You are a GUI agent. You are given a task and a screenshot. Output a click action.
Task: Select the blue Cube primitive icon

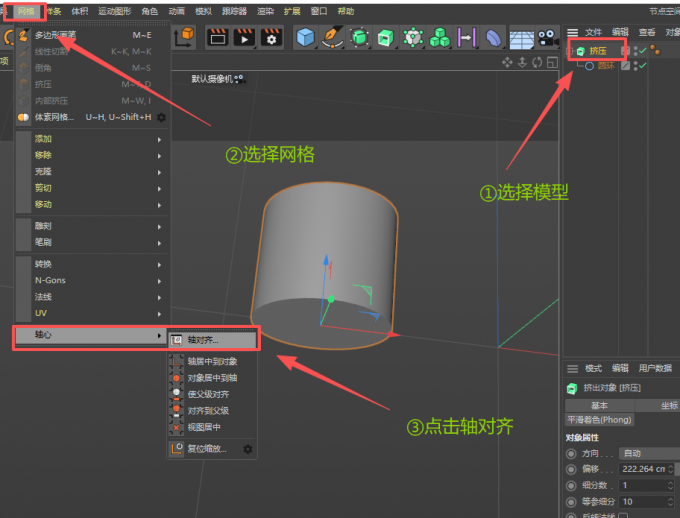(305, 37)
